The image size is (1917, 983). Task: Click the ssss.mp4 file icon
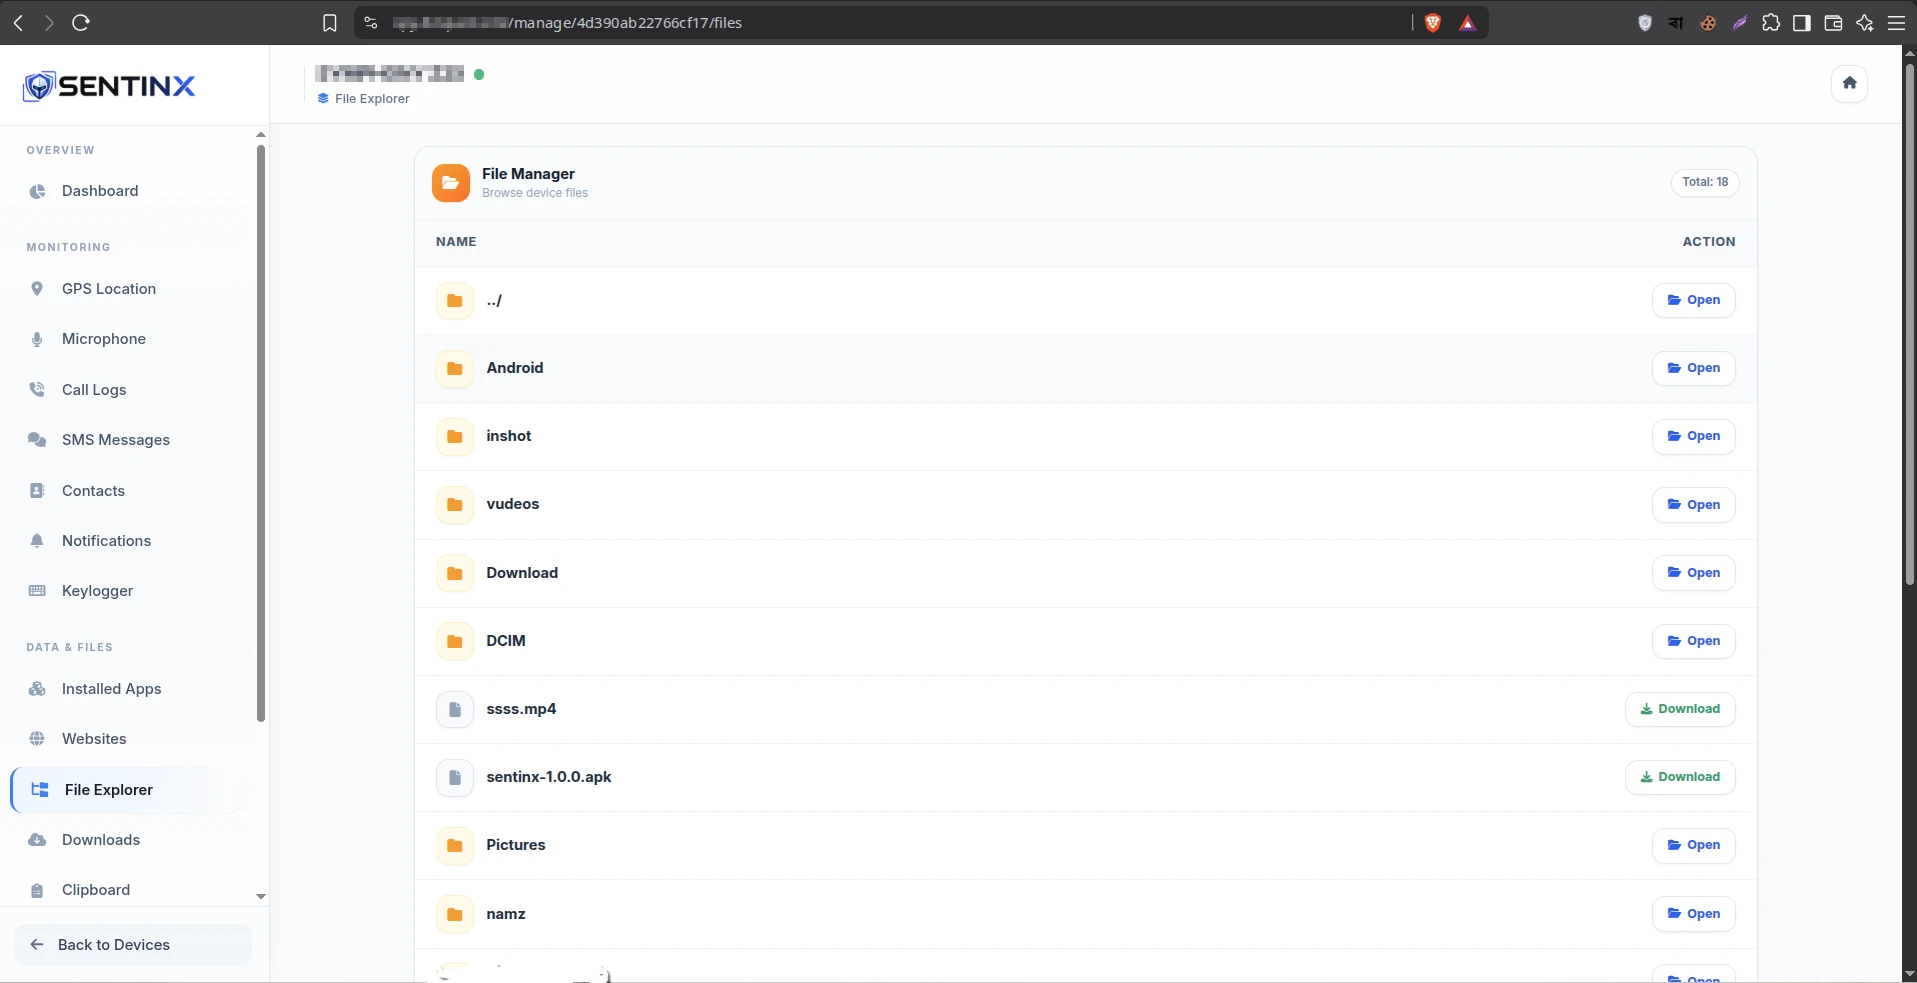point(455,709)
